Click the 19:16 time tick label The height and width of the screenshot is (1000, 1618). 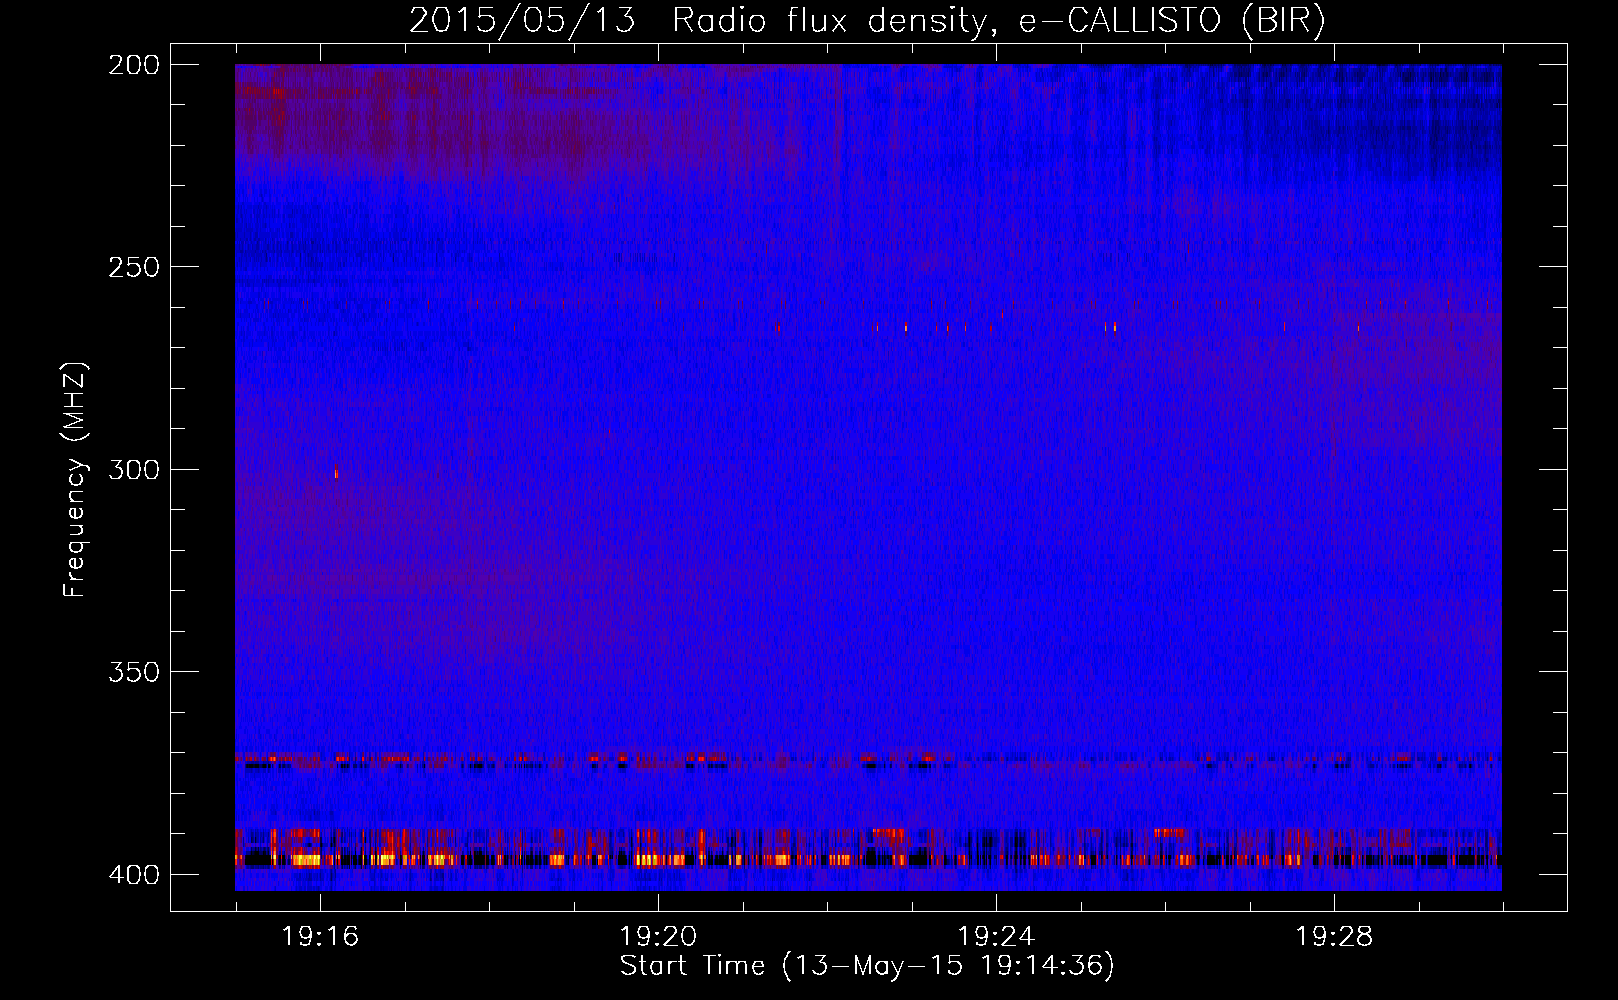pyautogui.click(x=320, y=937)
